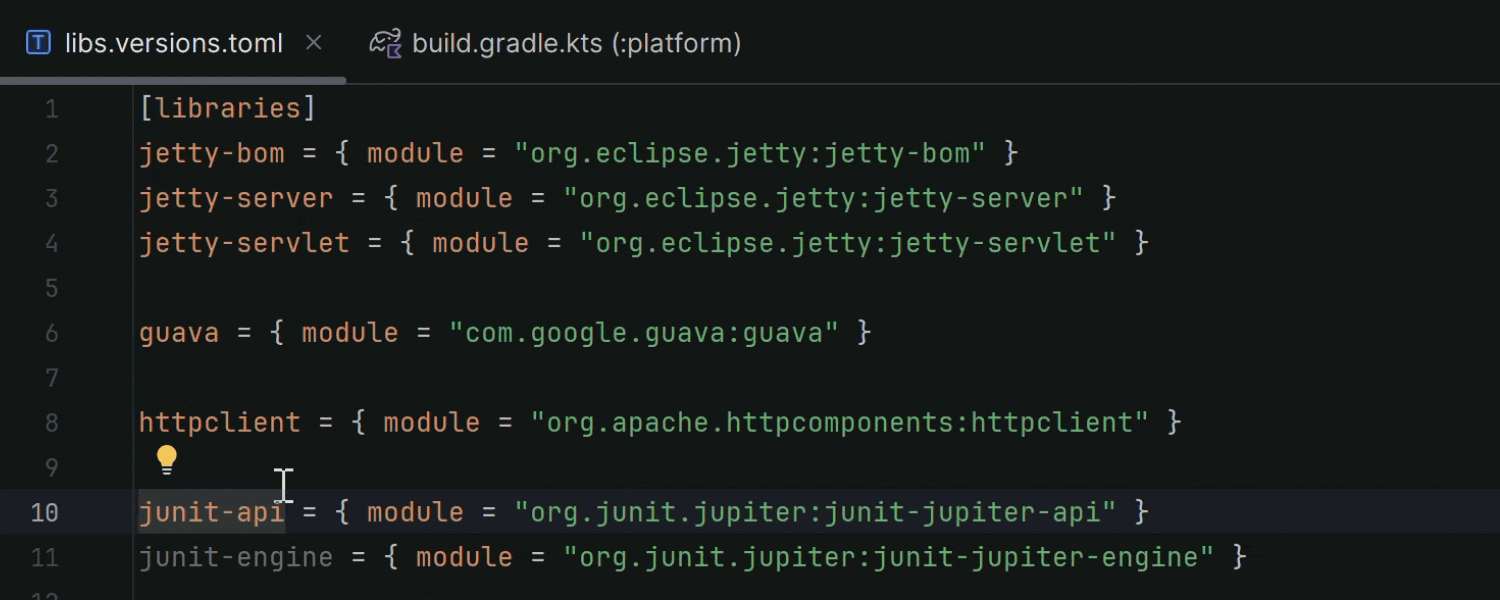Click the TOML file icon on libs.versions.toml tab

(x=38, y=43)
